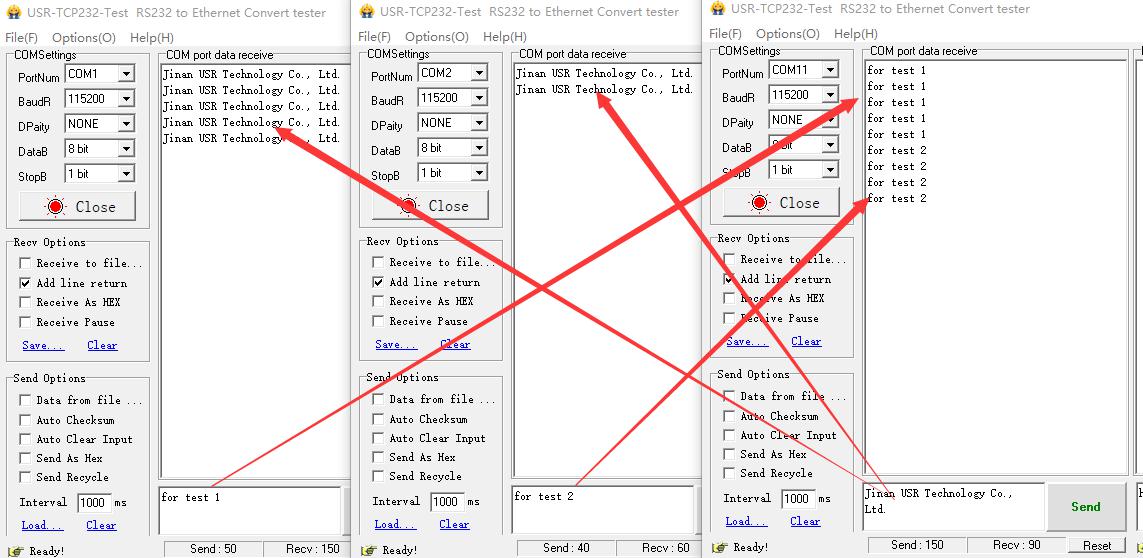1143x558 pixels.
Task: Close the COM1 port with the Close button
Action: [x=77, y=206]
